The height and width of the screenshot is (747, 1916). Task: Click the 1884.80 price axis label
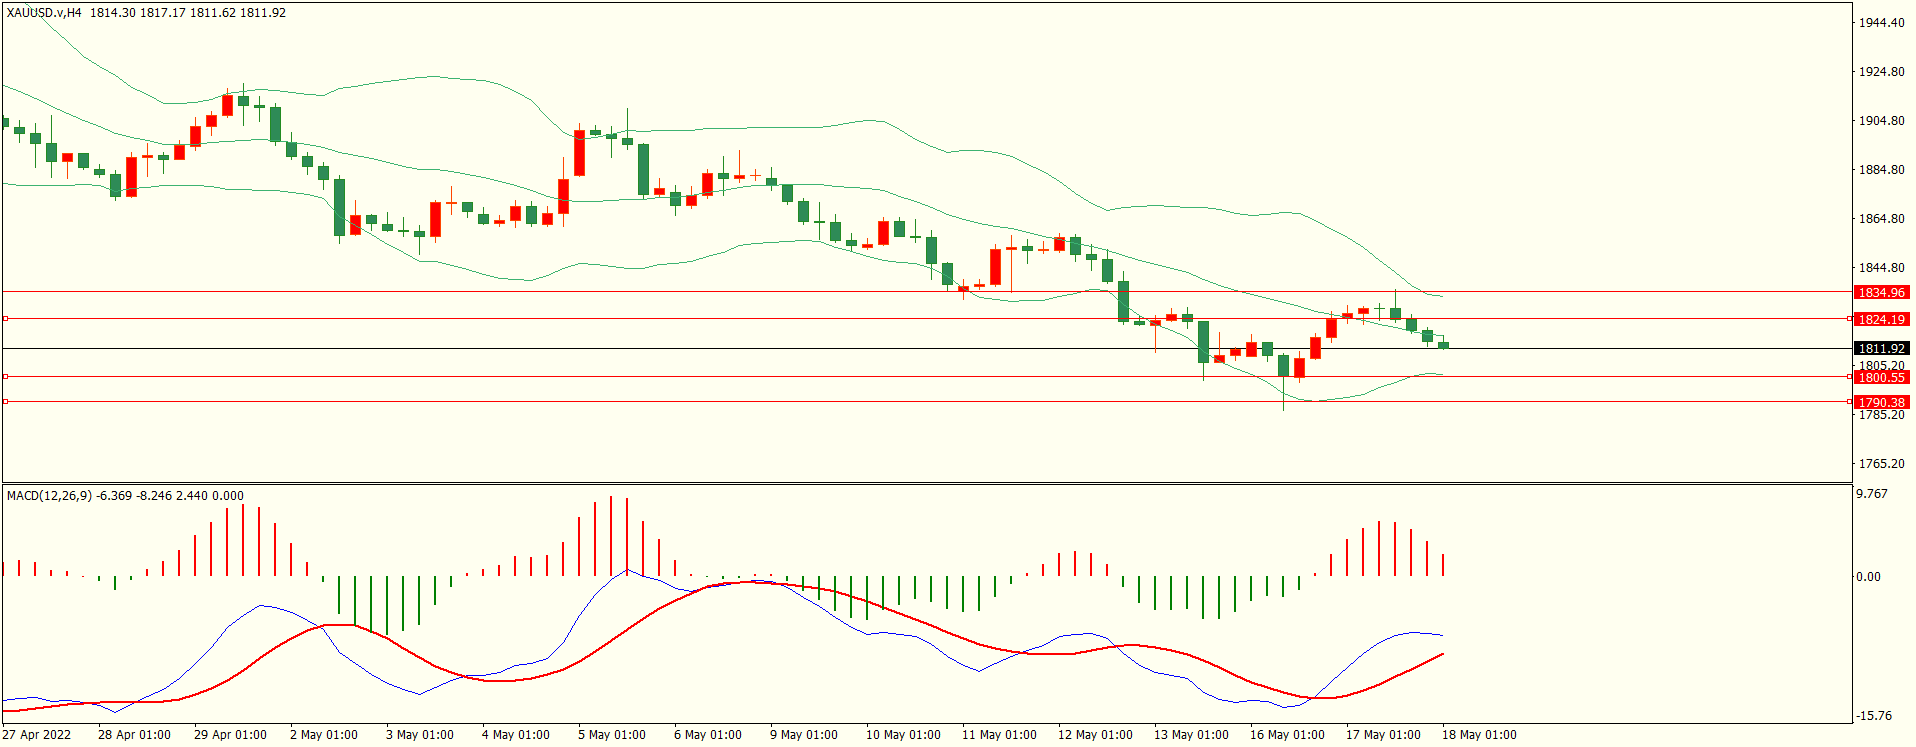pos(1881,170)
